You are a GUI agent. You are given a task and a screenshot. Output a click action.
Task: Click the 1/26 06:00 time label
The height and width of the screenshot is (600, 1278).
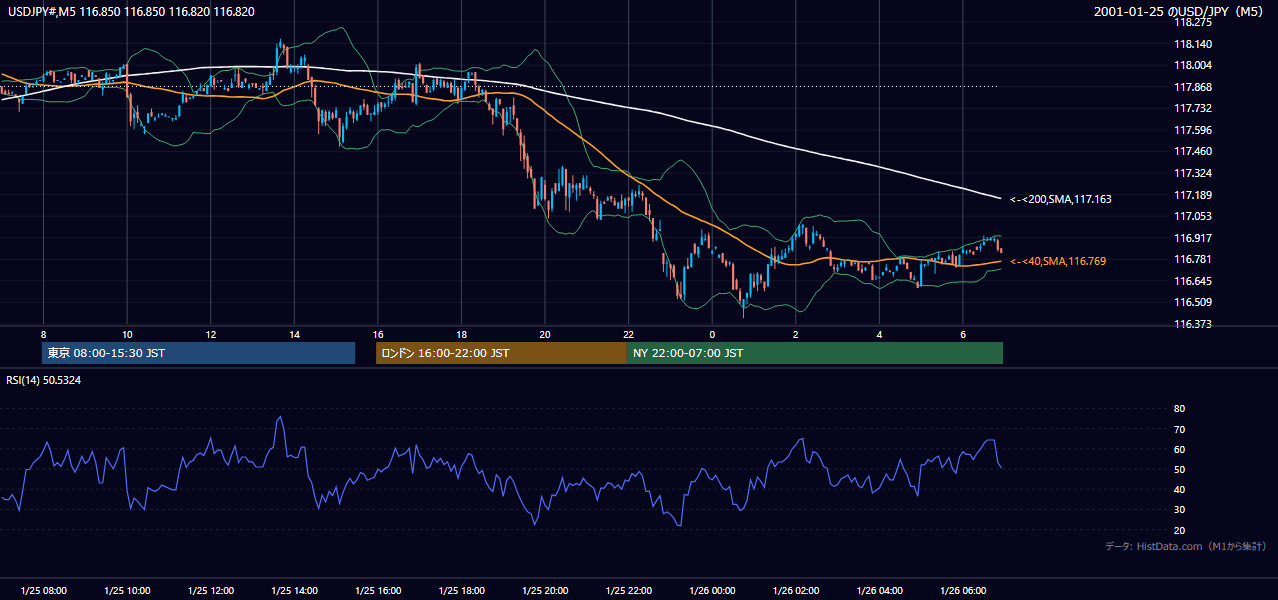pyautogui.click(x=962, y=591)
